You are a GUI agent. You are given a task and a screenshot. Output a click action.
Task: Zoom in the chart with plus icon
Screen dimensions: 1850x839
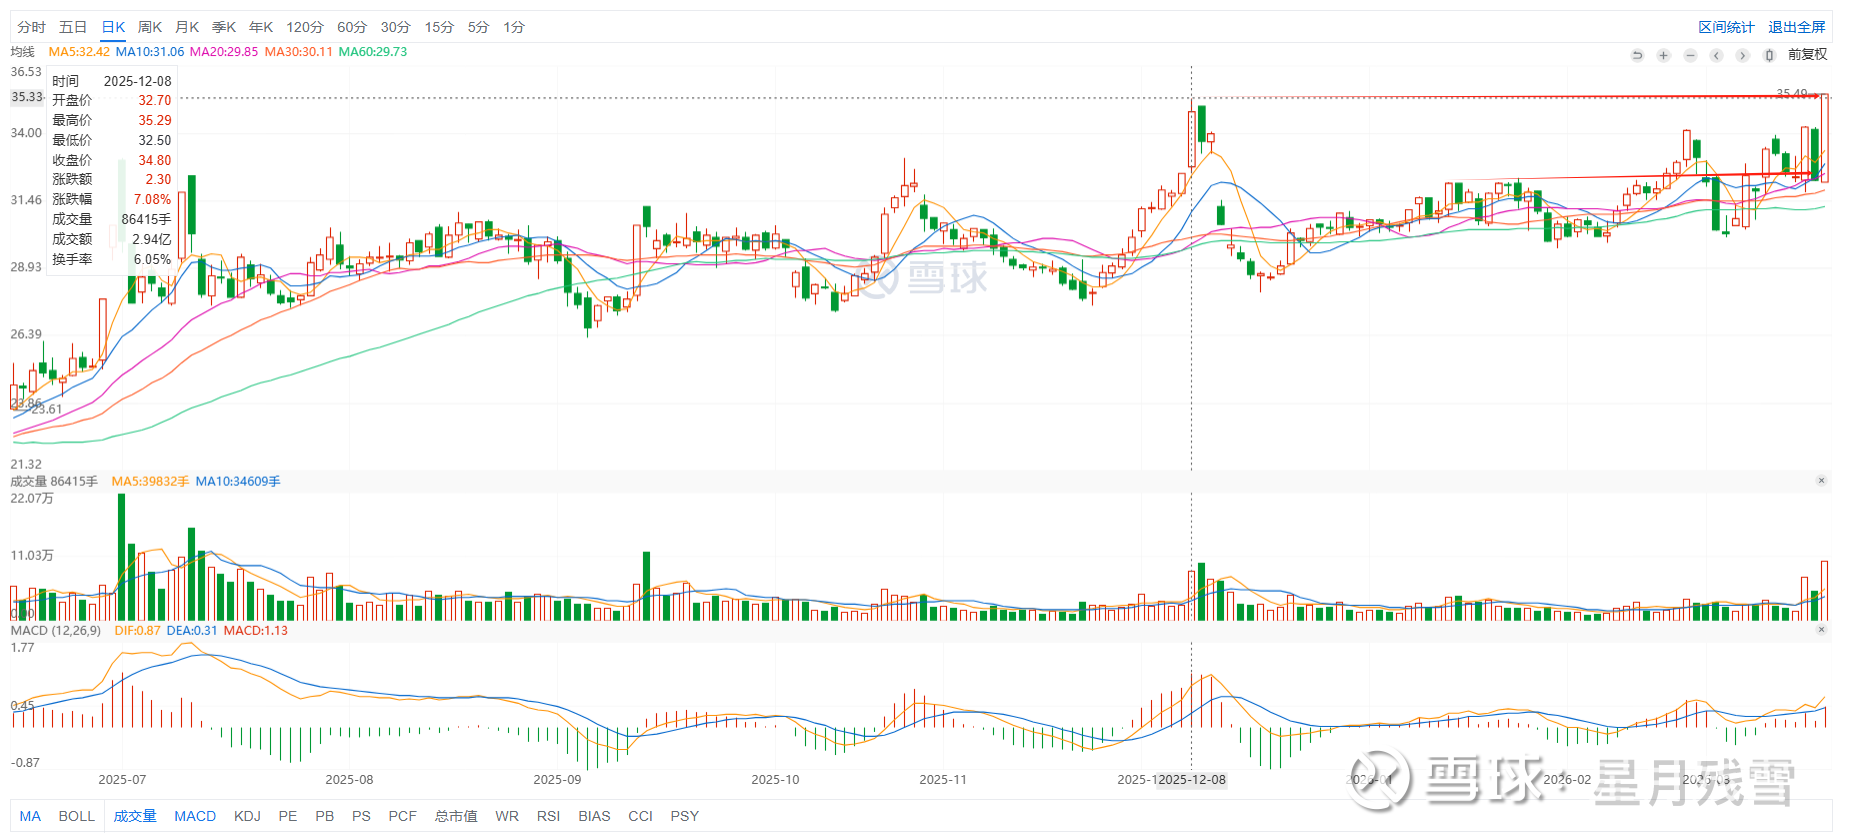[x=1663, y=55]
